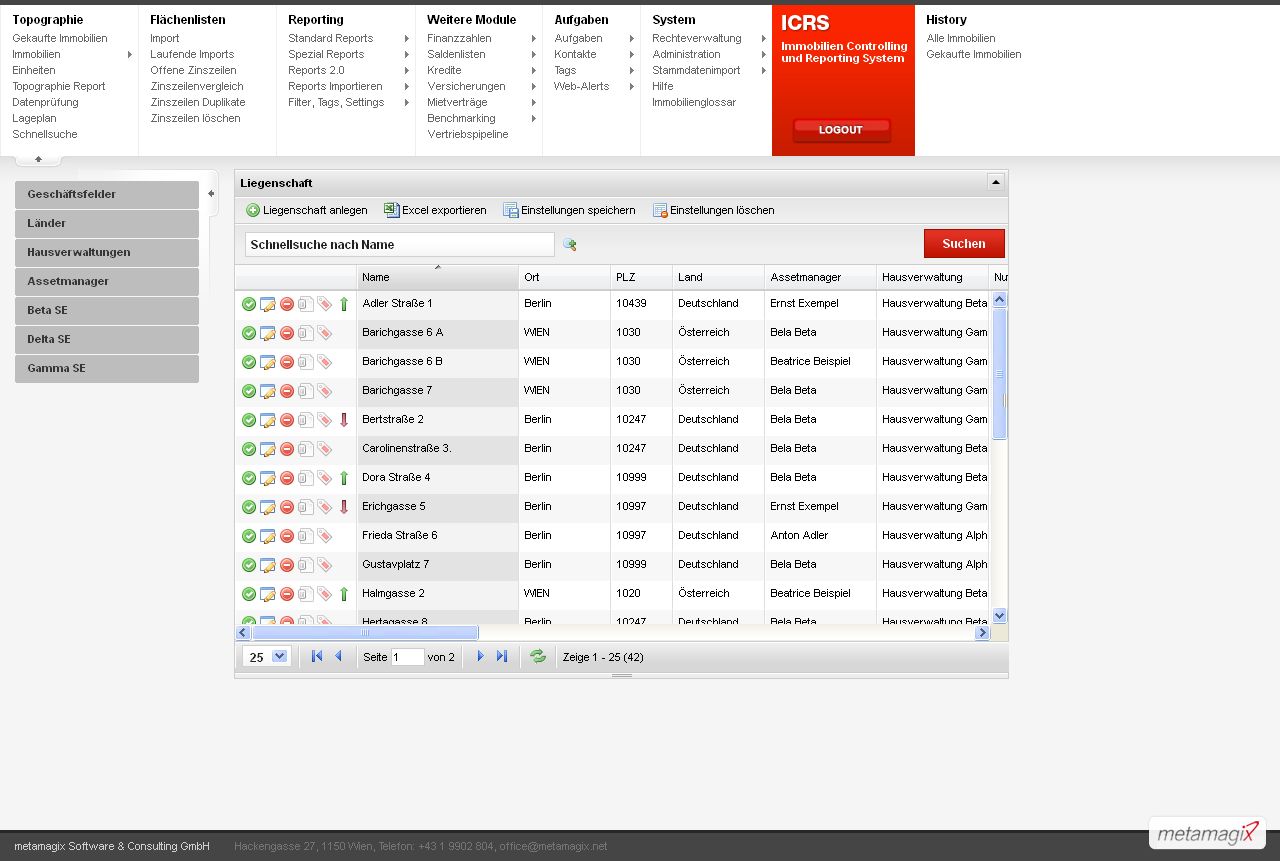1280x861 pixels.
Task: Click advanced search magnifier next to Schnellsuche
Action: click(x=570, y=244)
